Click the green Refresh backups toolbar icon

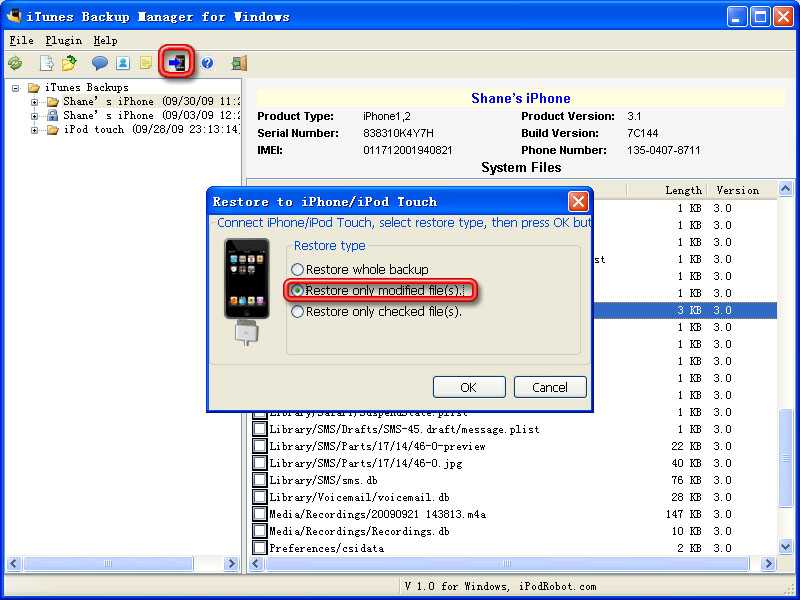[15, 63]
